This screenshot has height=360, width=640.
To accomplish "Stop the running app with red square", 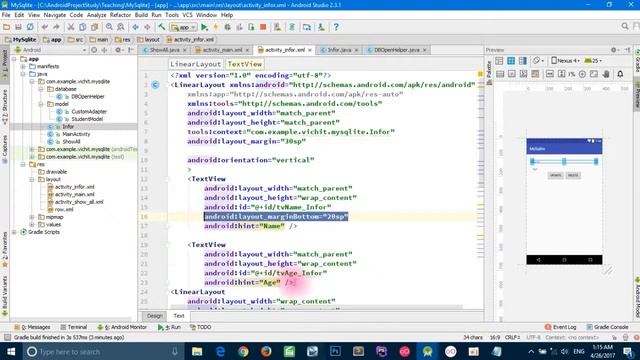I will pyautogui.click(x=263, y=27).
